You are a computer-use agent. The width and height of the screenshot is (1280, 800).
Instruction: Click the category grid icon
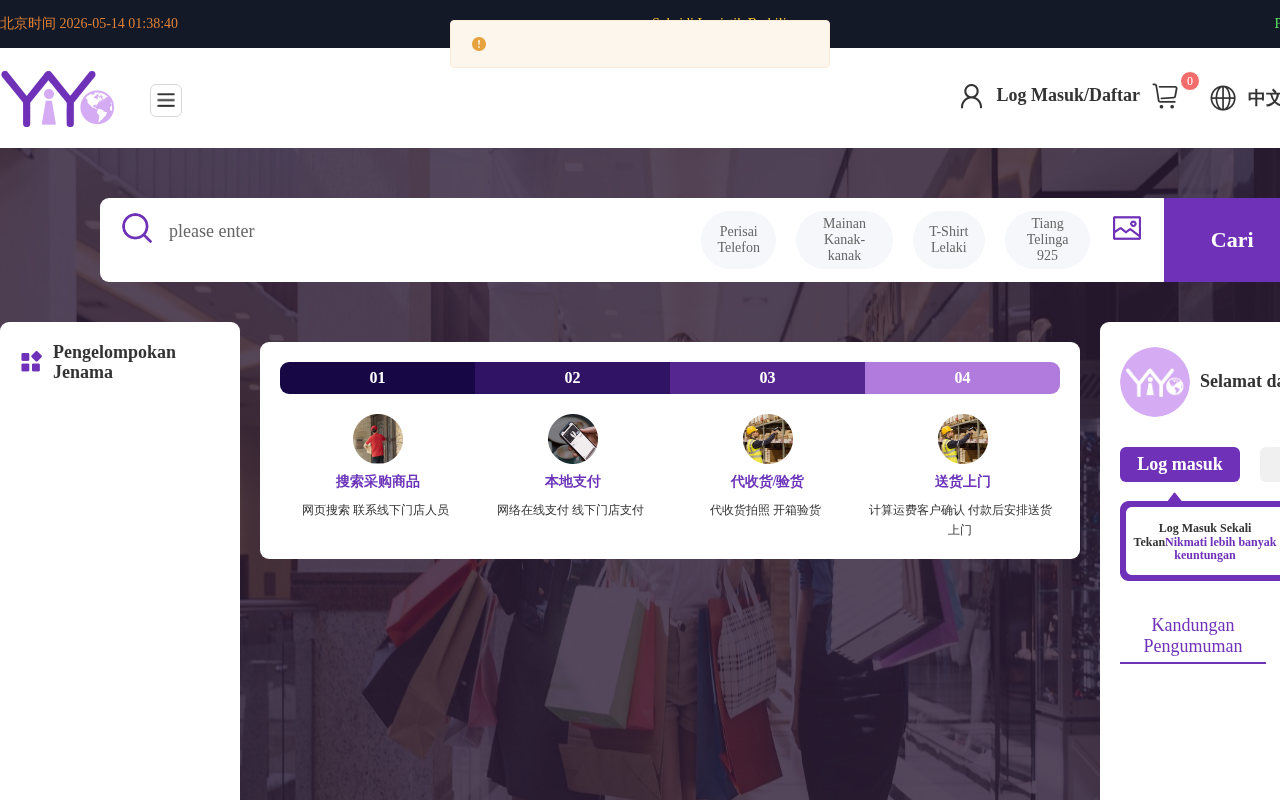pos(31,362)
